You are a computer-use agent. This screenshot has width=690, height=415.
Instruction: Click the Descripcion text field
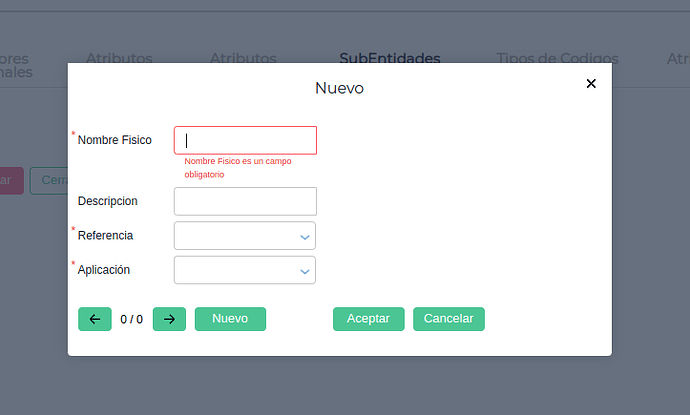[x=245, y=201]
